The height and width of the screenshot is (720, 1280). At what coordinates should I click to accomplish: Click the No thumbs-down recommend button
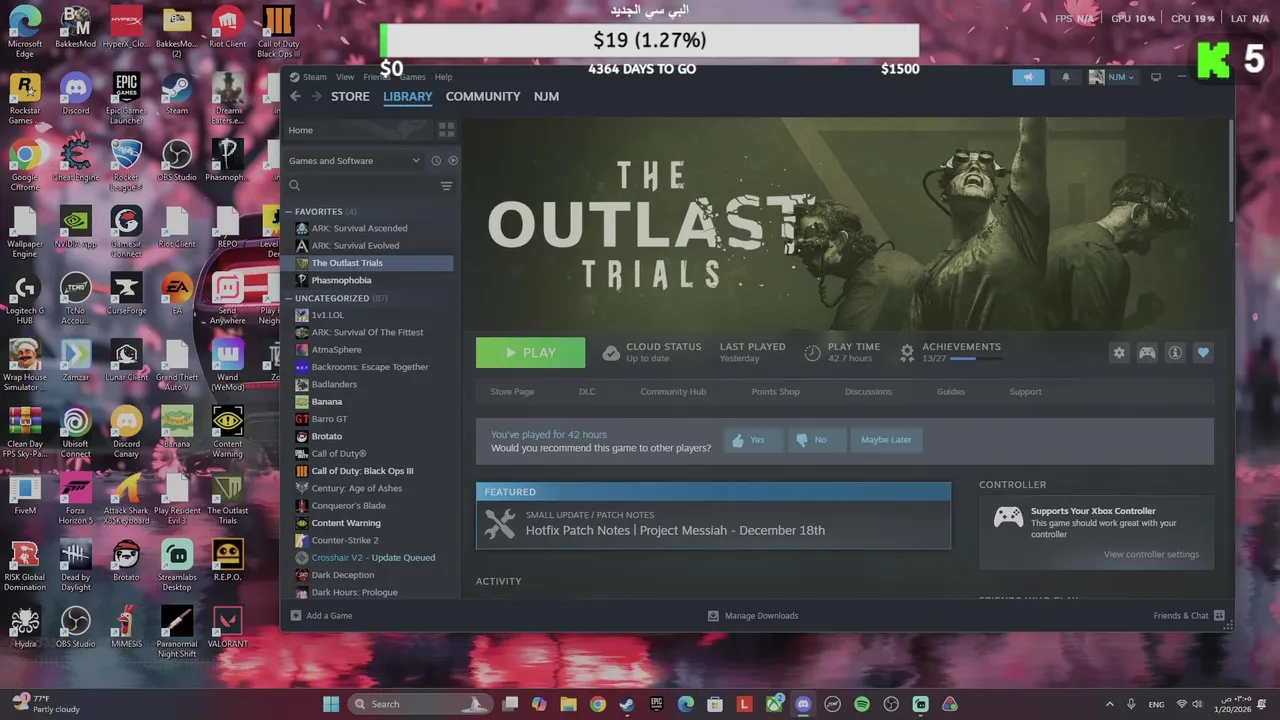(816, 440)
